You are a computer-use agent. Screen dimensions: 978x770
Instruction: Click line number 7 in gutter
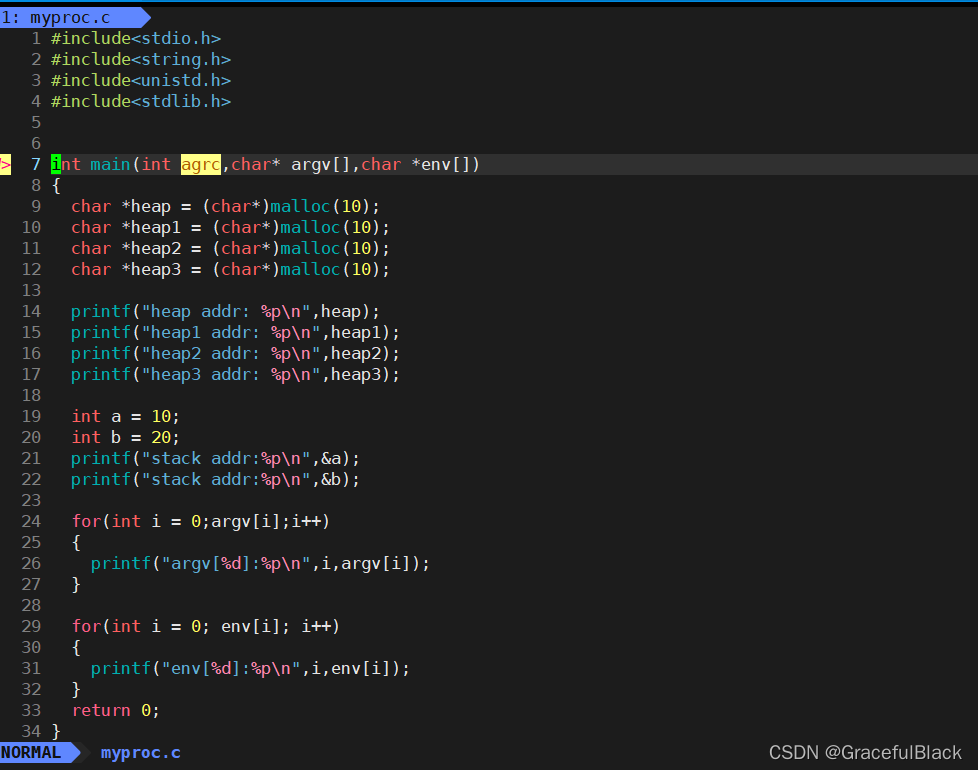tap(36, 165)
